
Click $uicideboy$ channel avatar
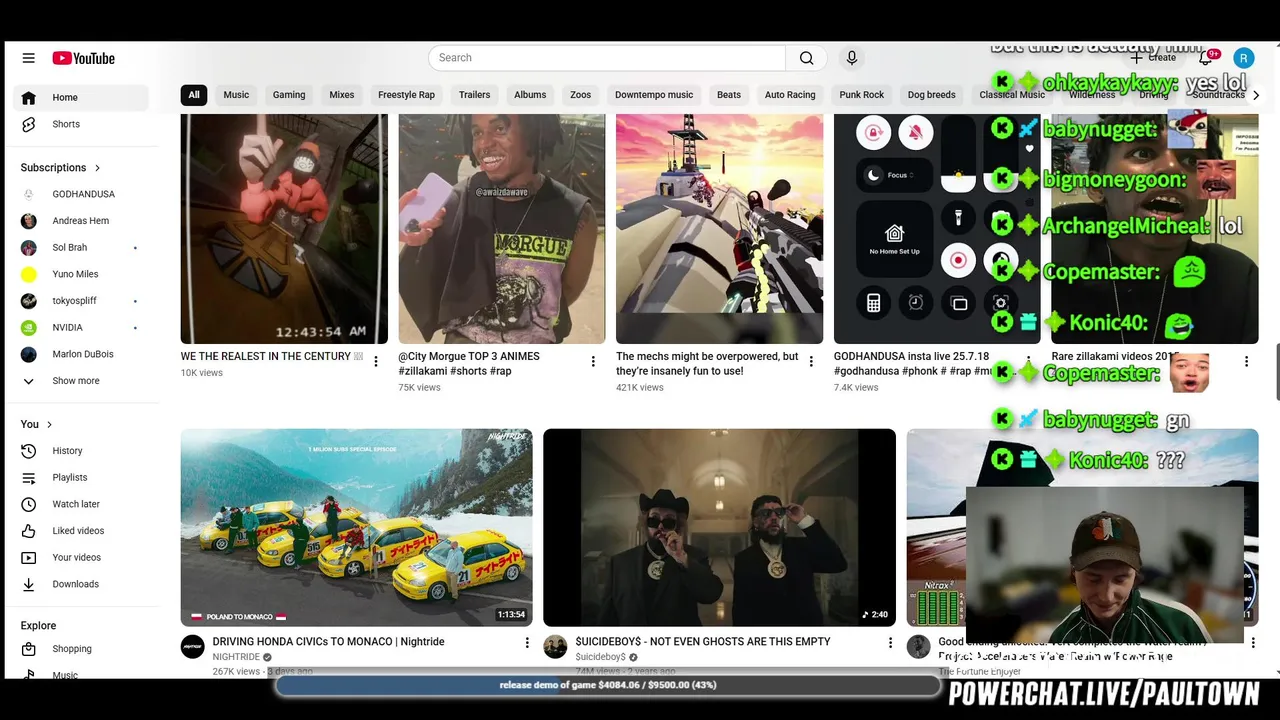tap(555, 646)
